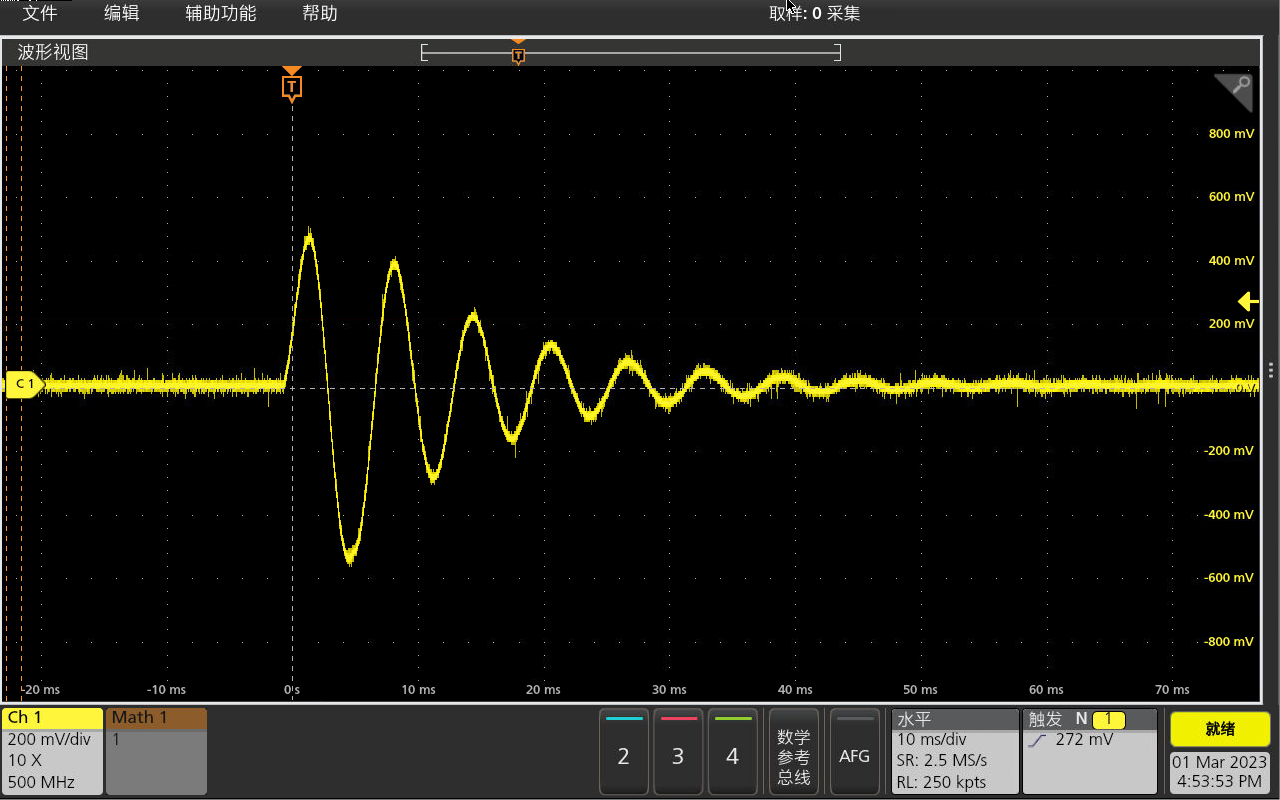Click the 就绪 acquisition status button

[x=1220, y=729]
